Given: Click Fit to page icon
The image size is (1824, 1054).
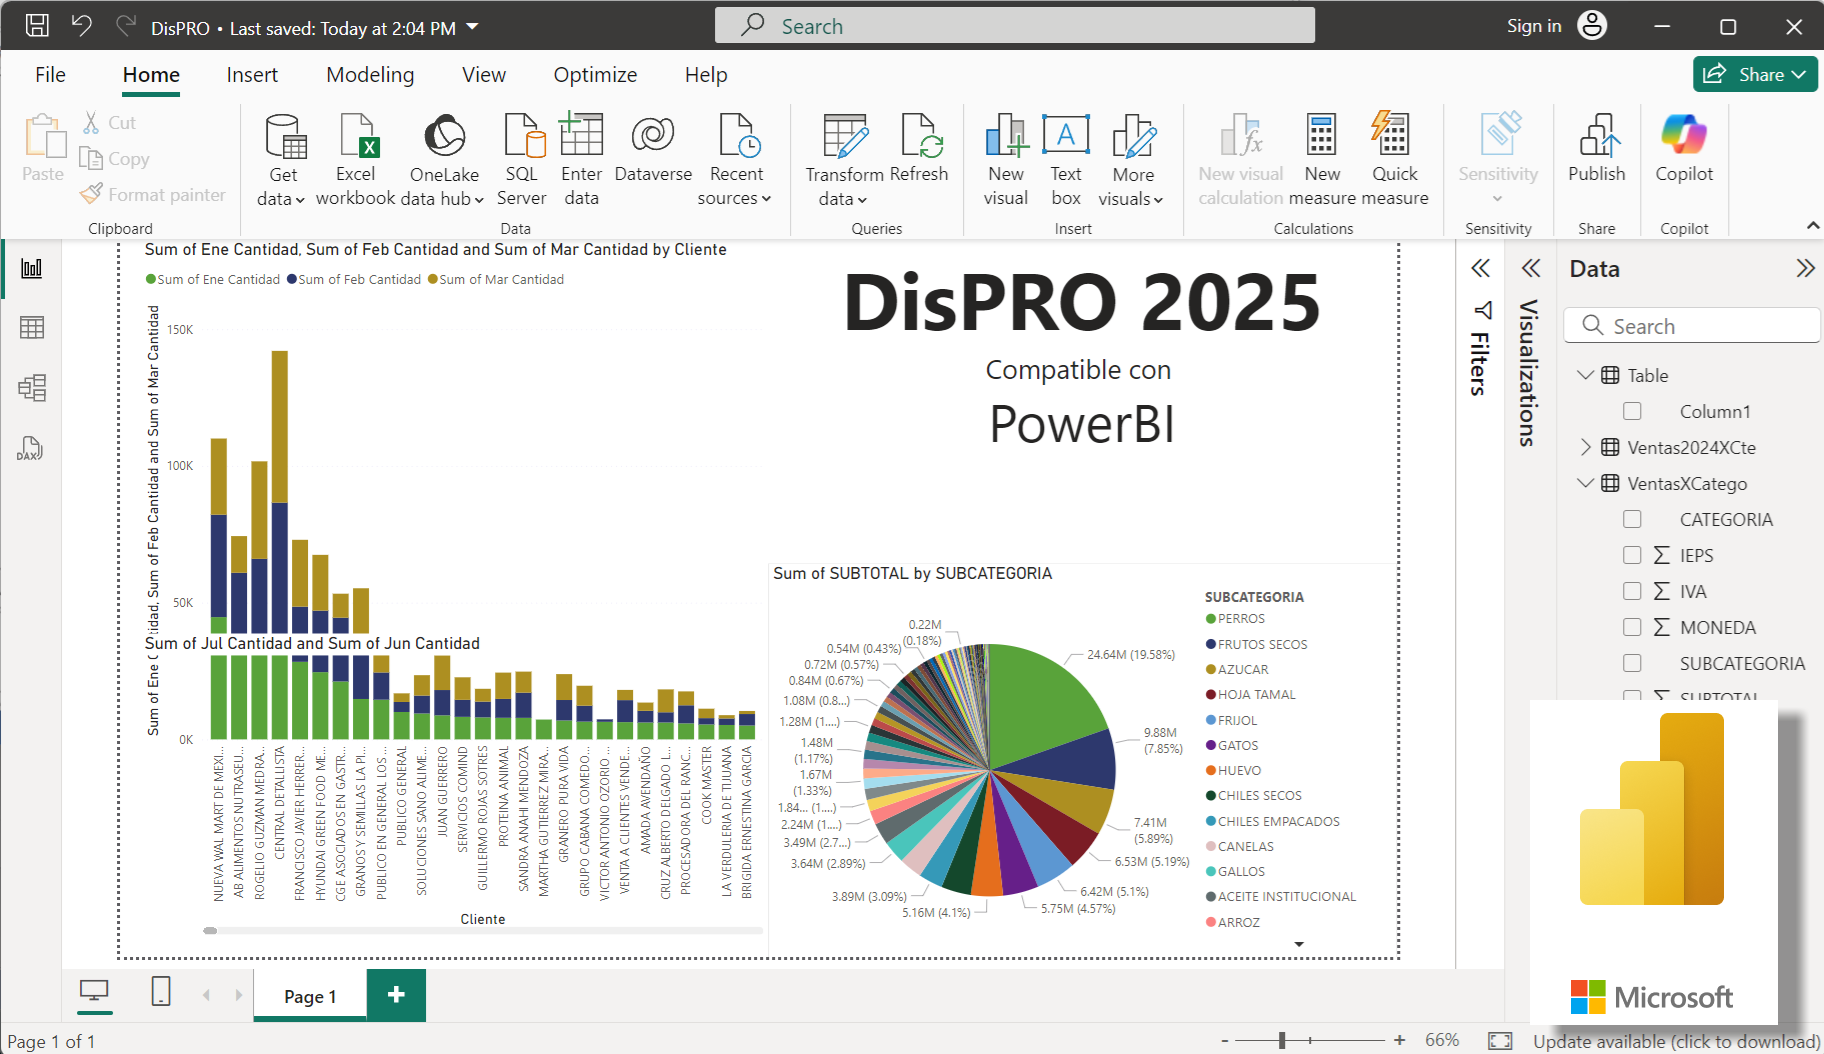Looking at the screenshot, I should point(1500,1041).
